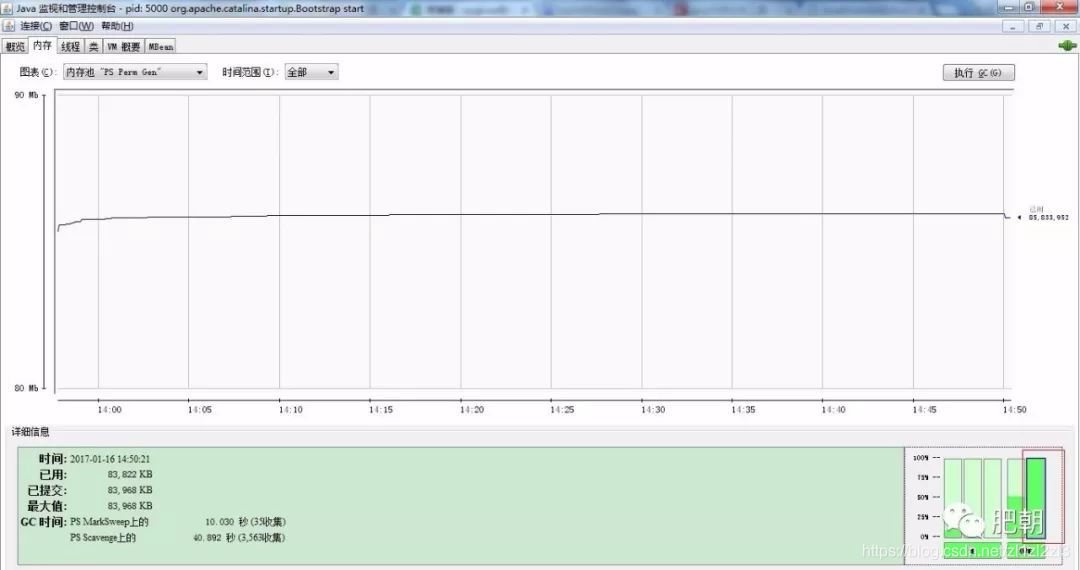Select the 内存 tab
The height and width of the screenshot is (570, 1080).
[x=43, y=45]
